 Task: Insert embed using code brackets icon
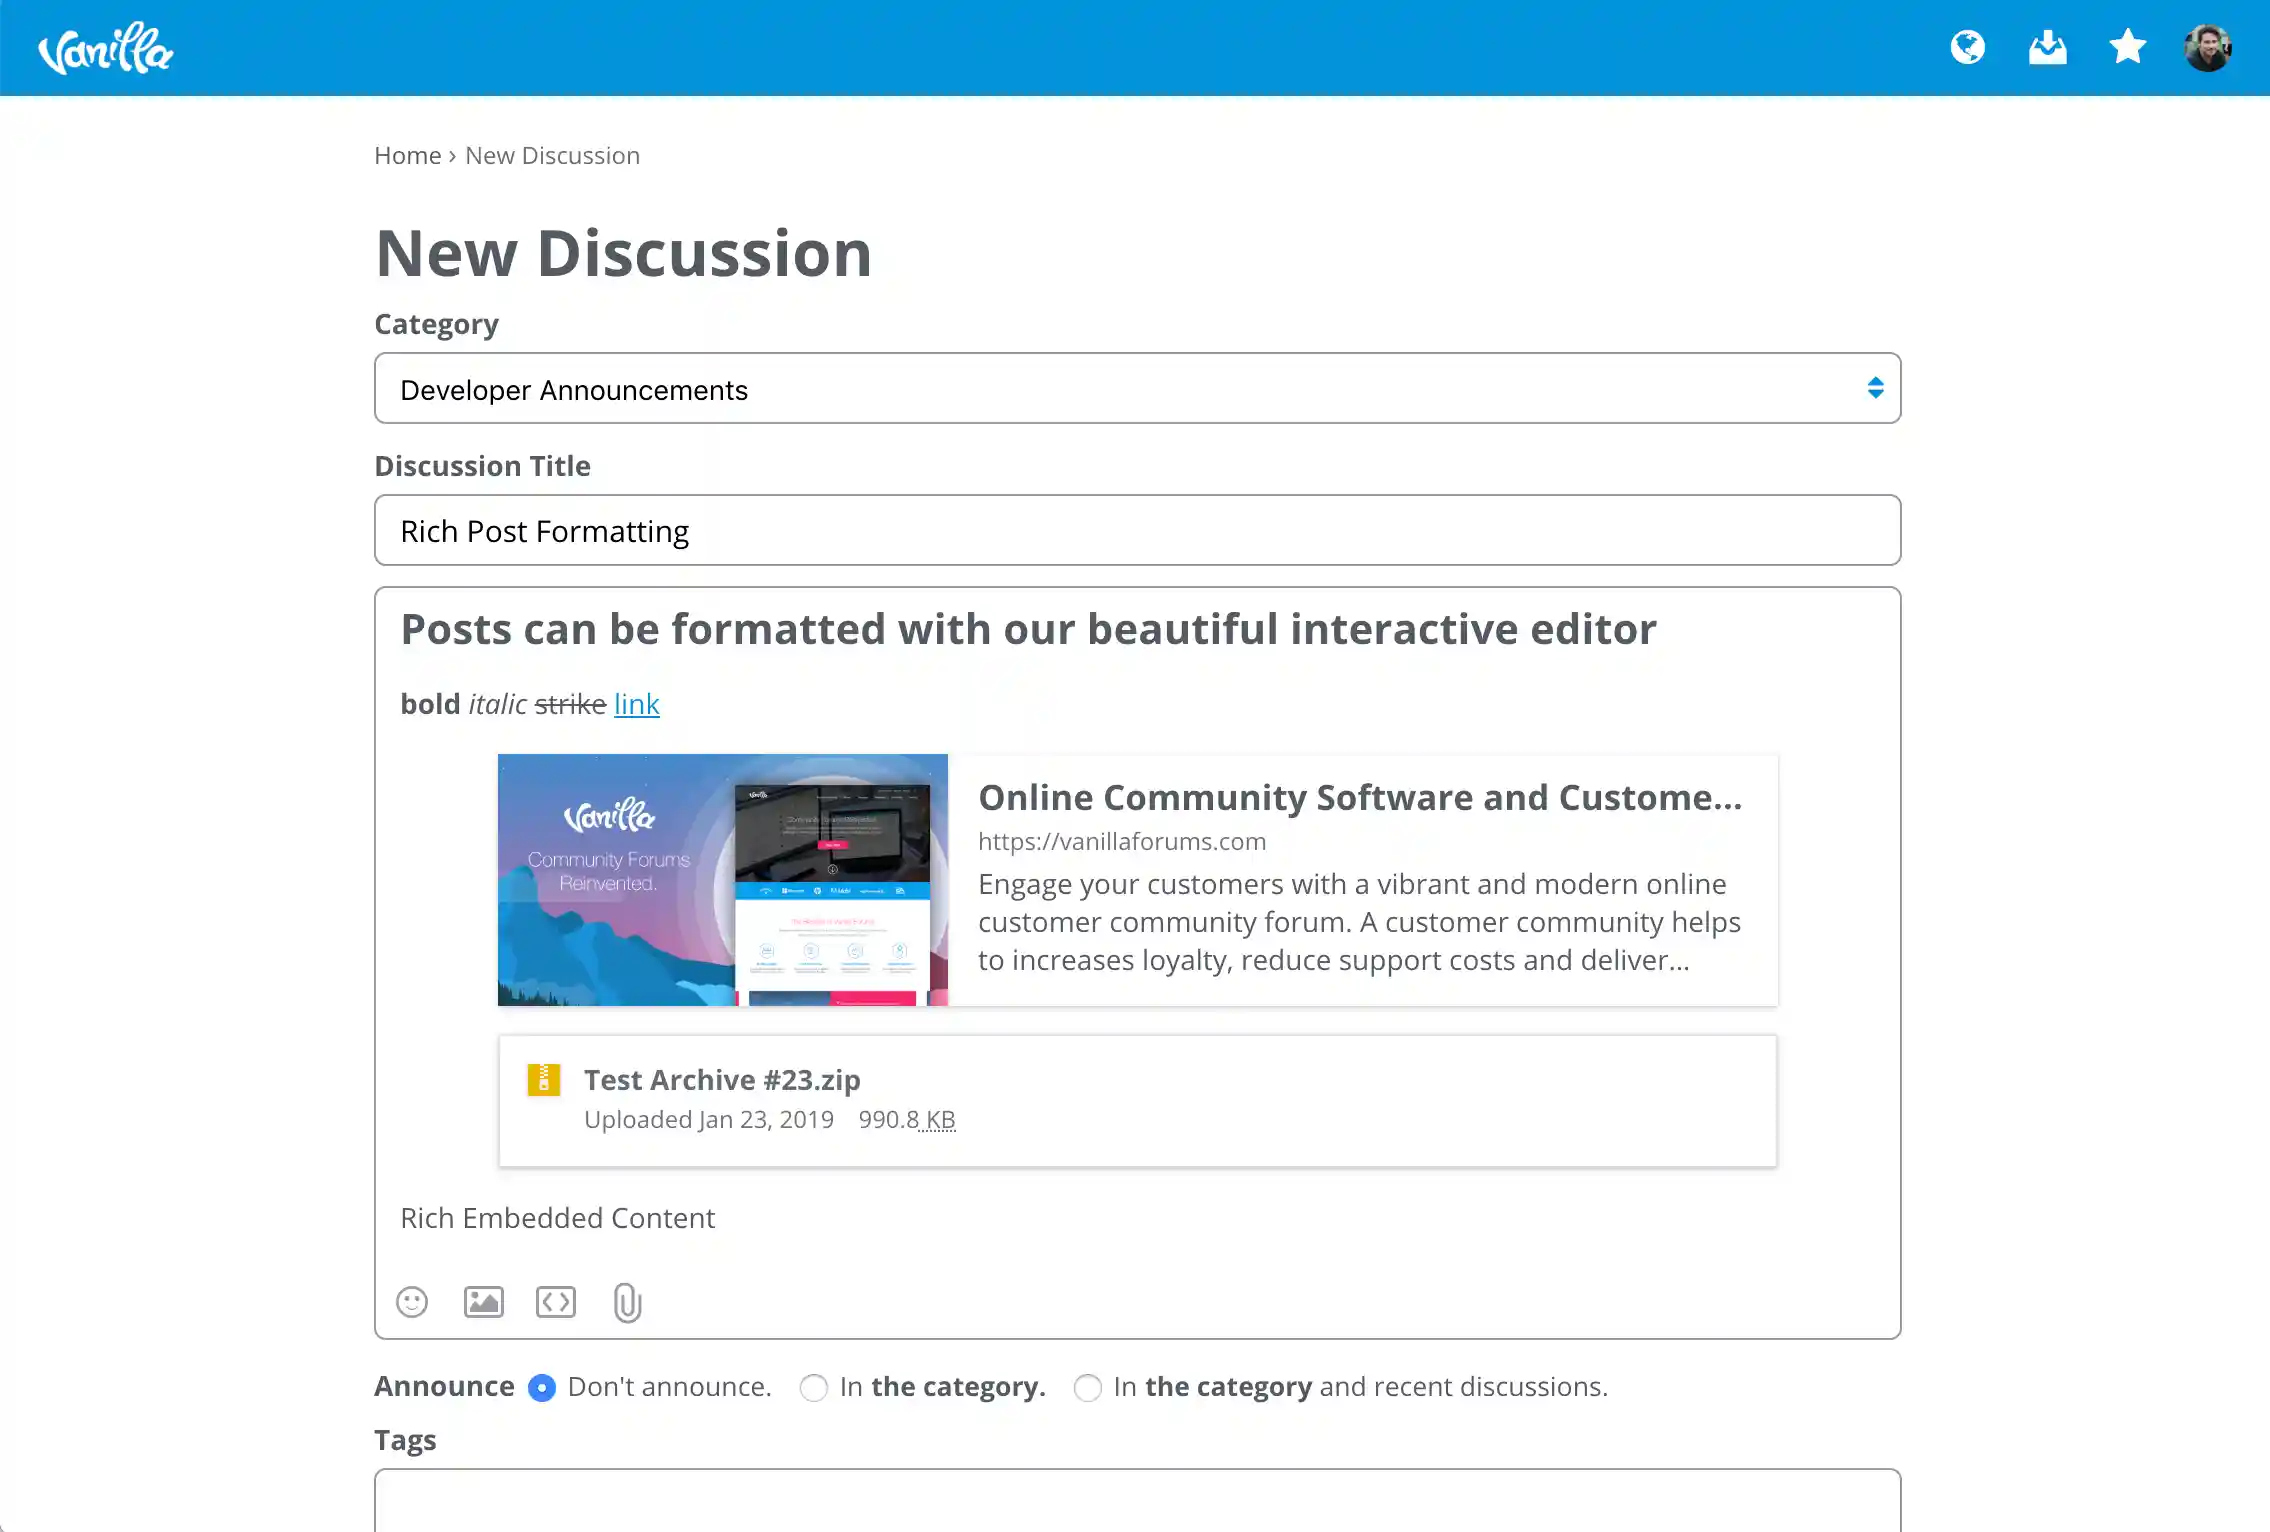pyautogui.click(x=556, y=1302)
